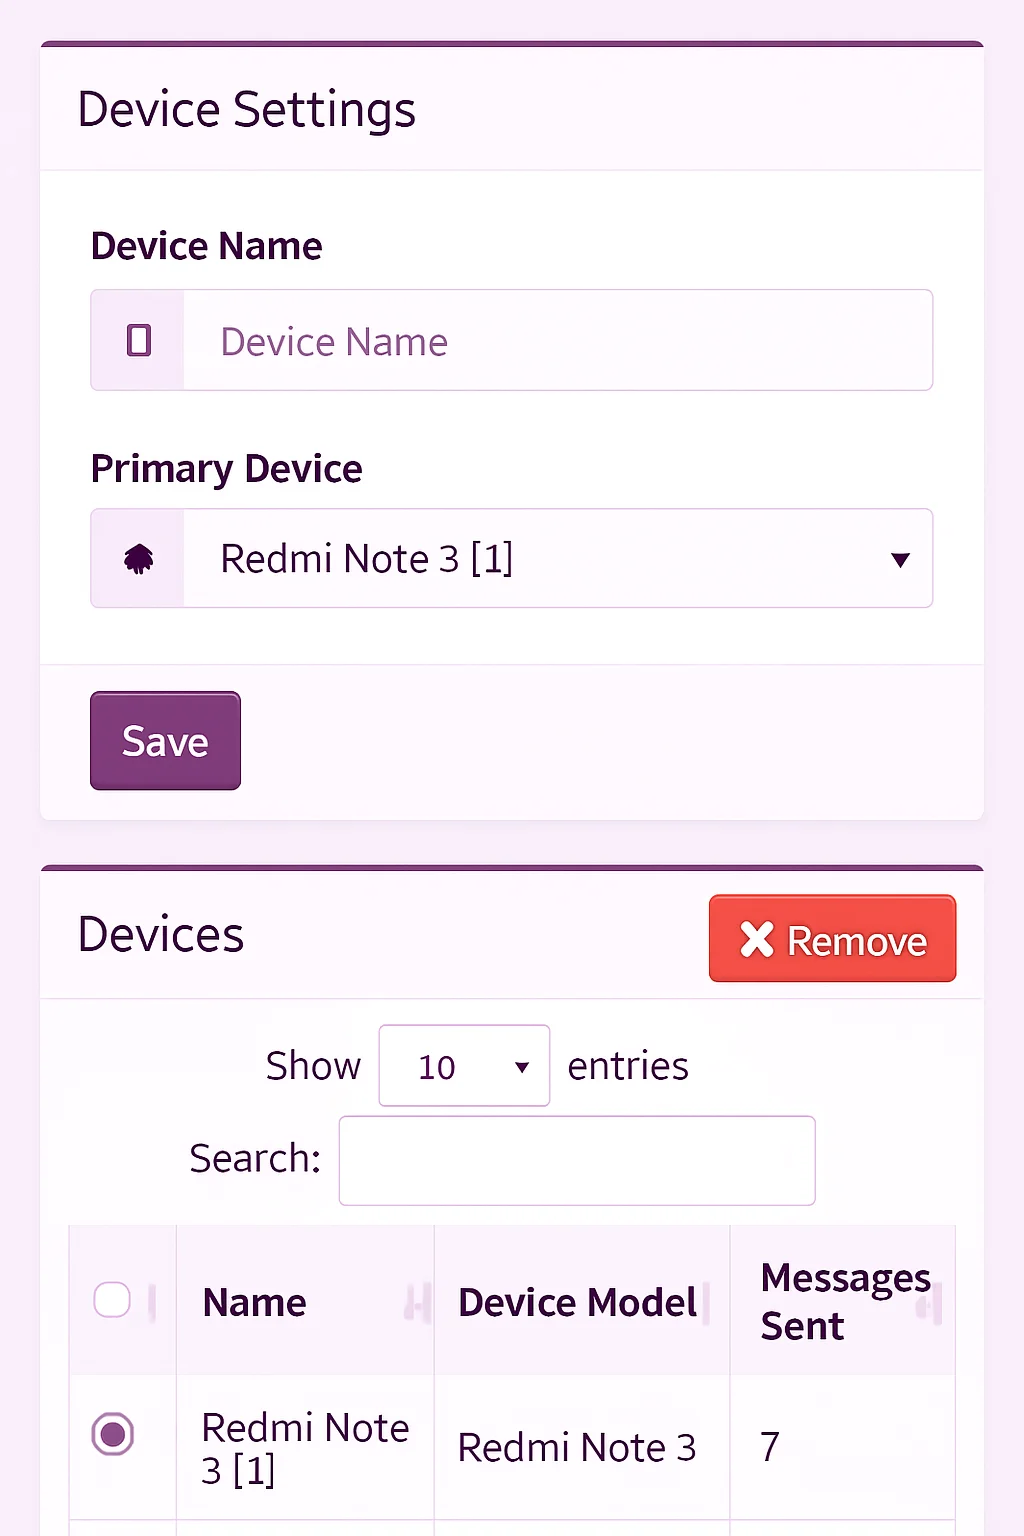
Task: Click into the Search box
Action: click(577, 1160)
